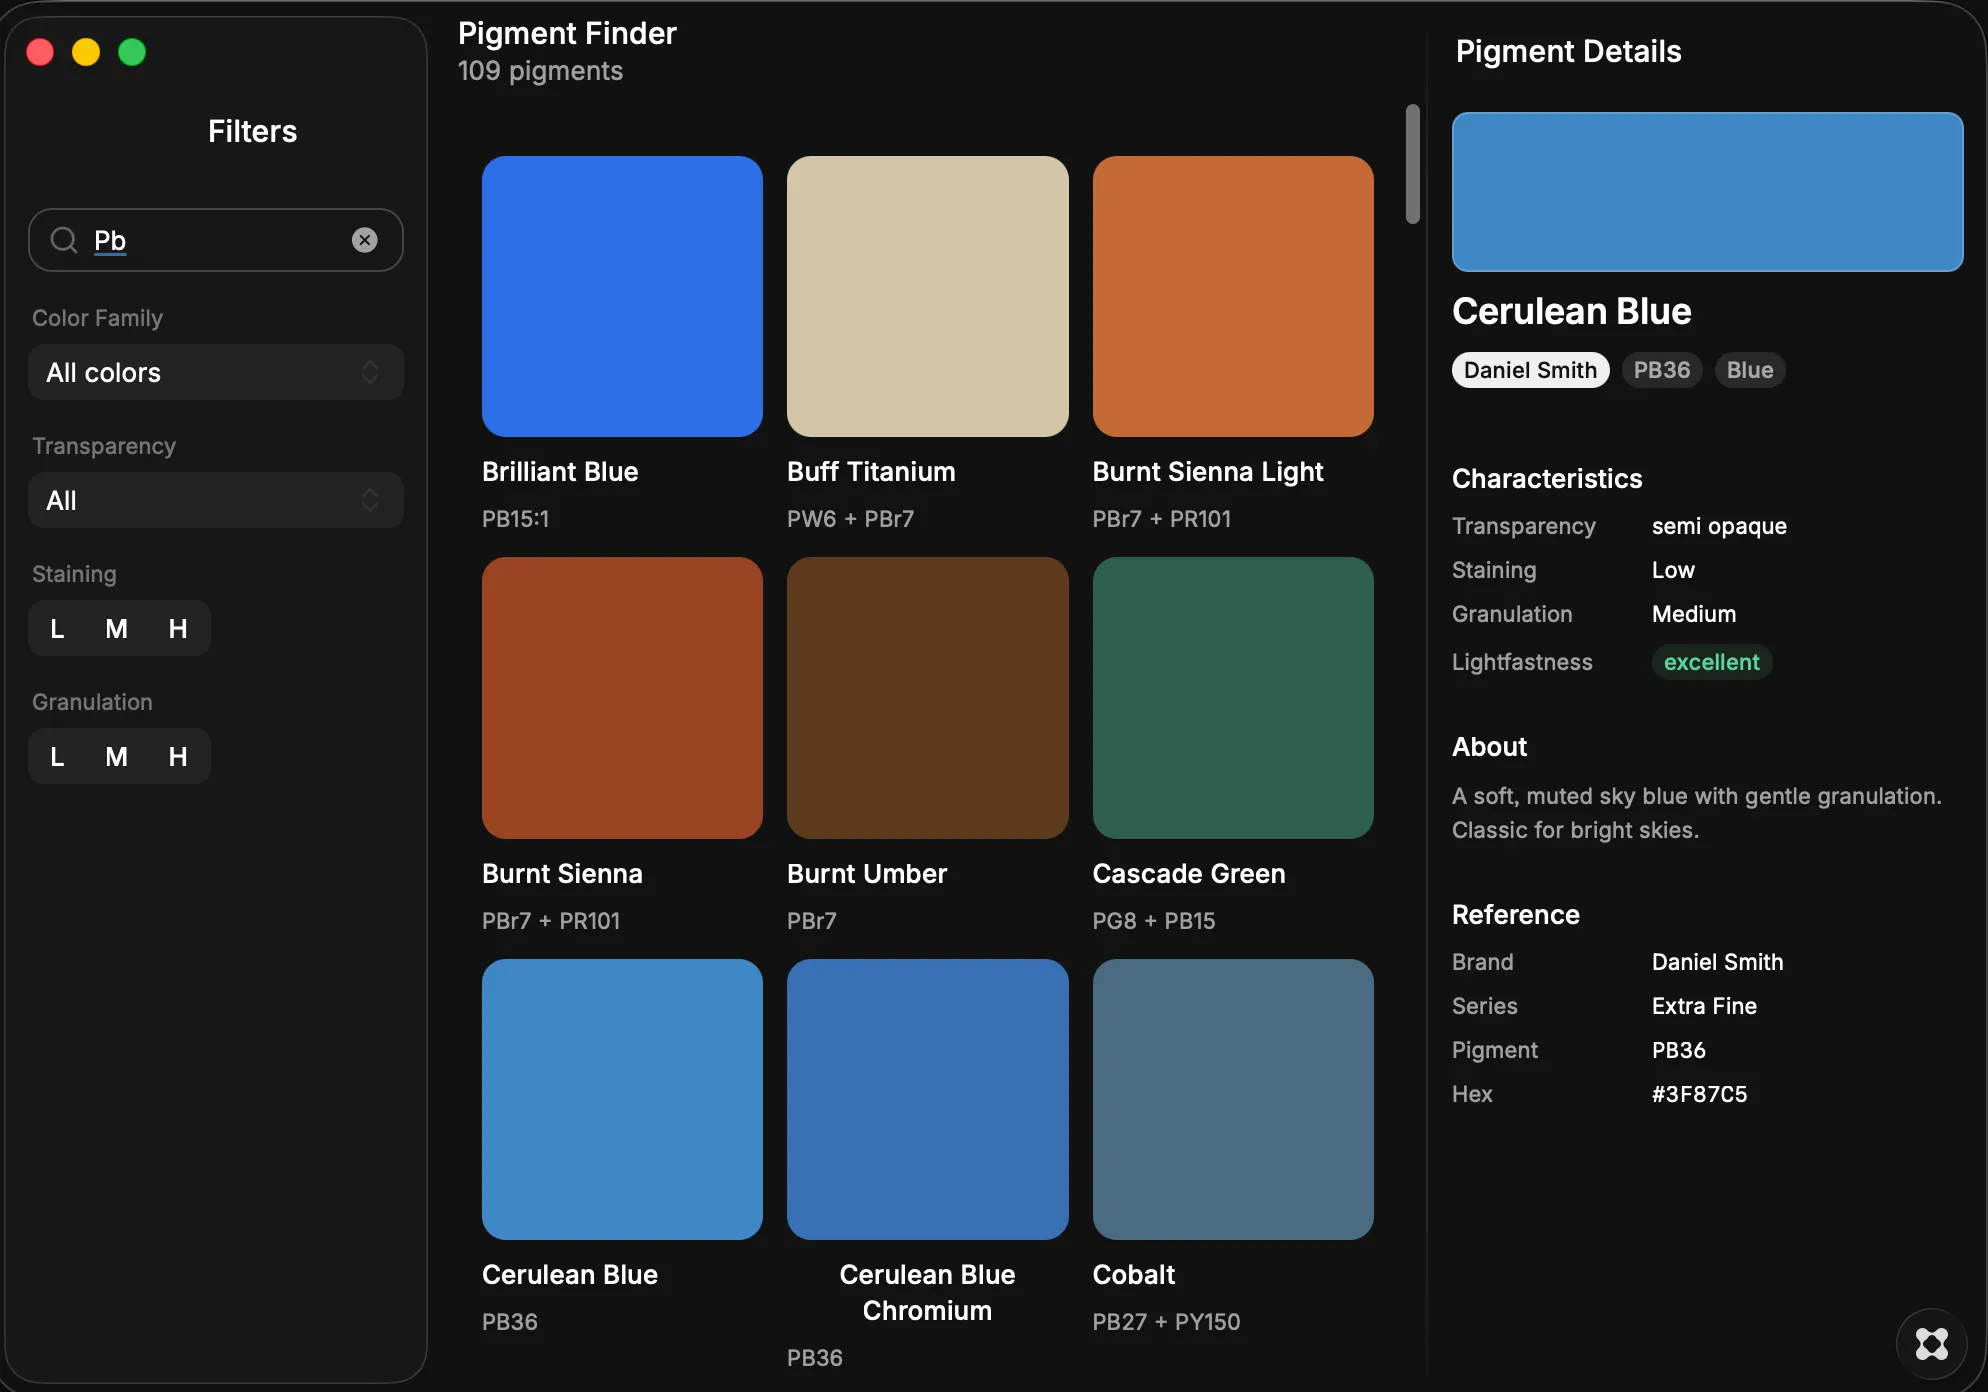Image resolution: width=1988 pixels, height=1392 pixels.
Task: Click the 109 pigments count
Action: pos(540,71)
